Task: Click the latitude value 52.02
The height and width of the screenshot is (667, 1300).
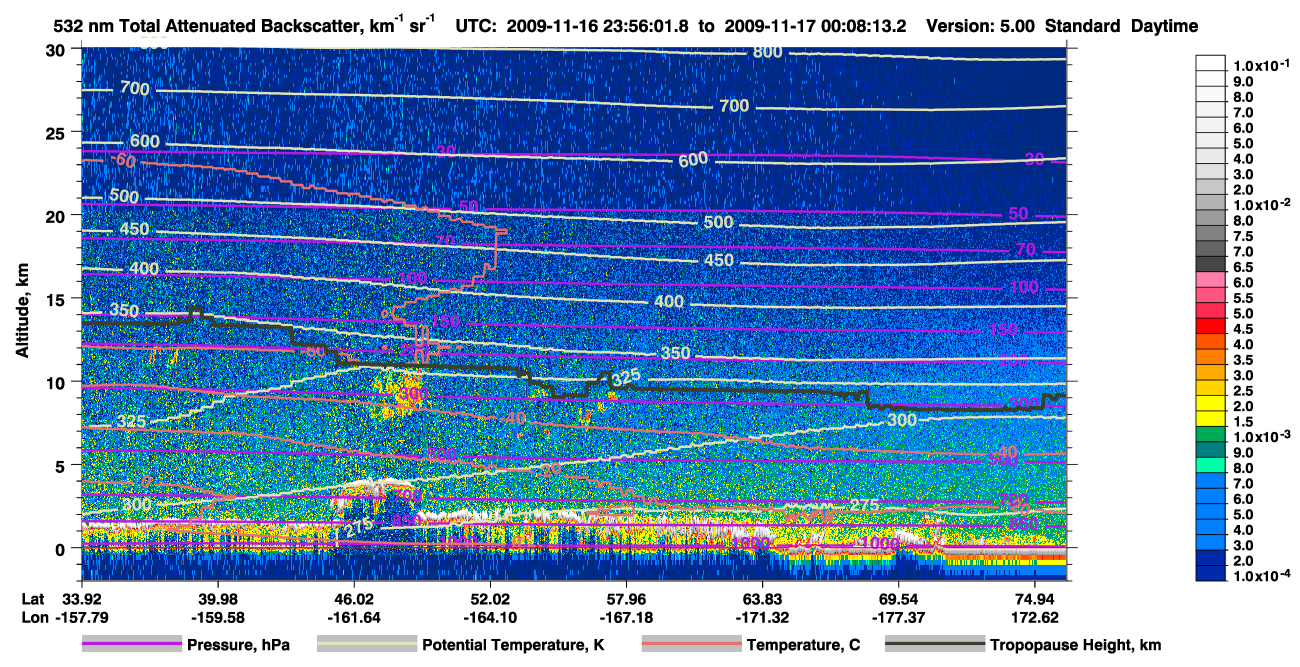Action: (490, 599)
